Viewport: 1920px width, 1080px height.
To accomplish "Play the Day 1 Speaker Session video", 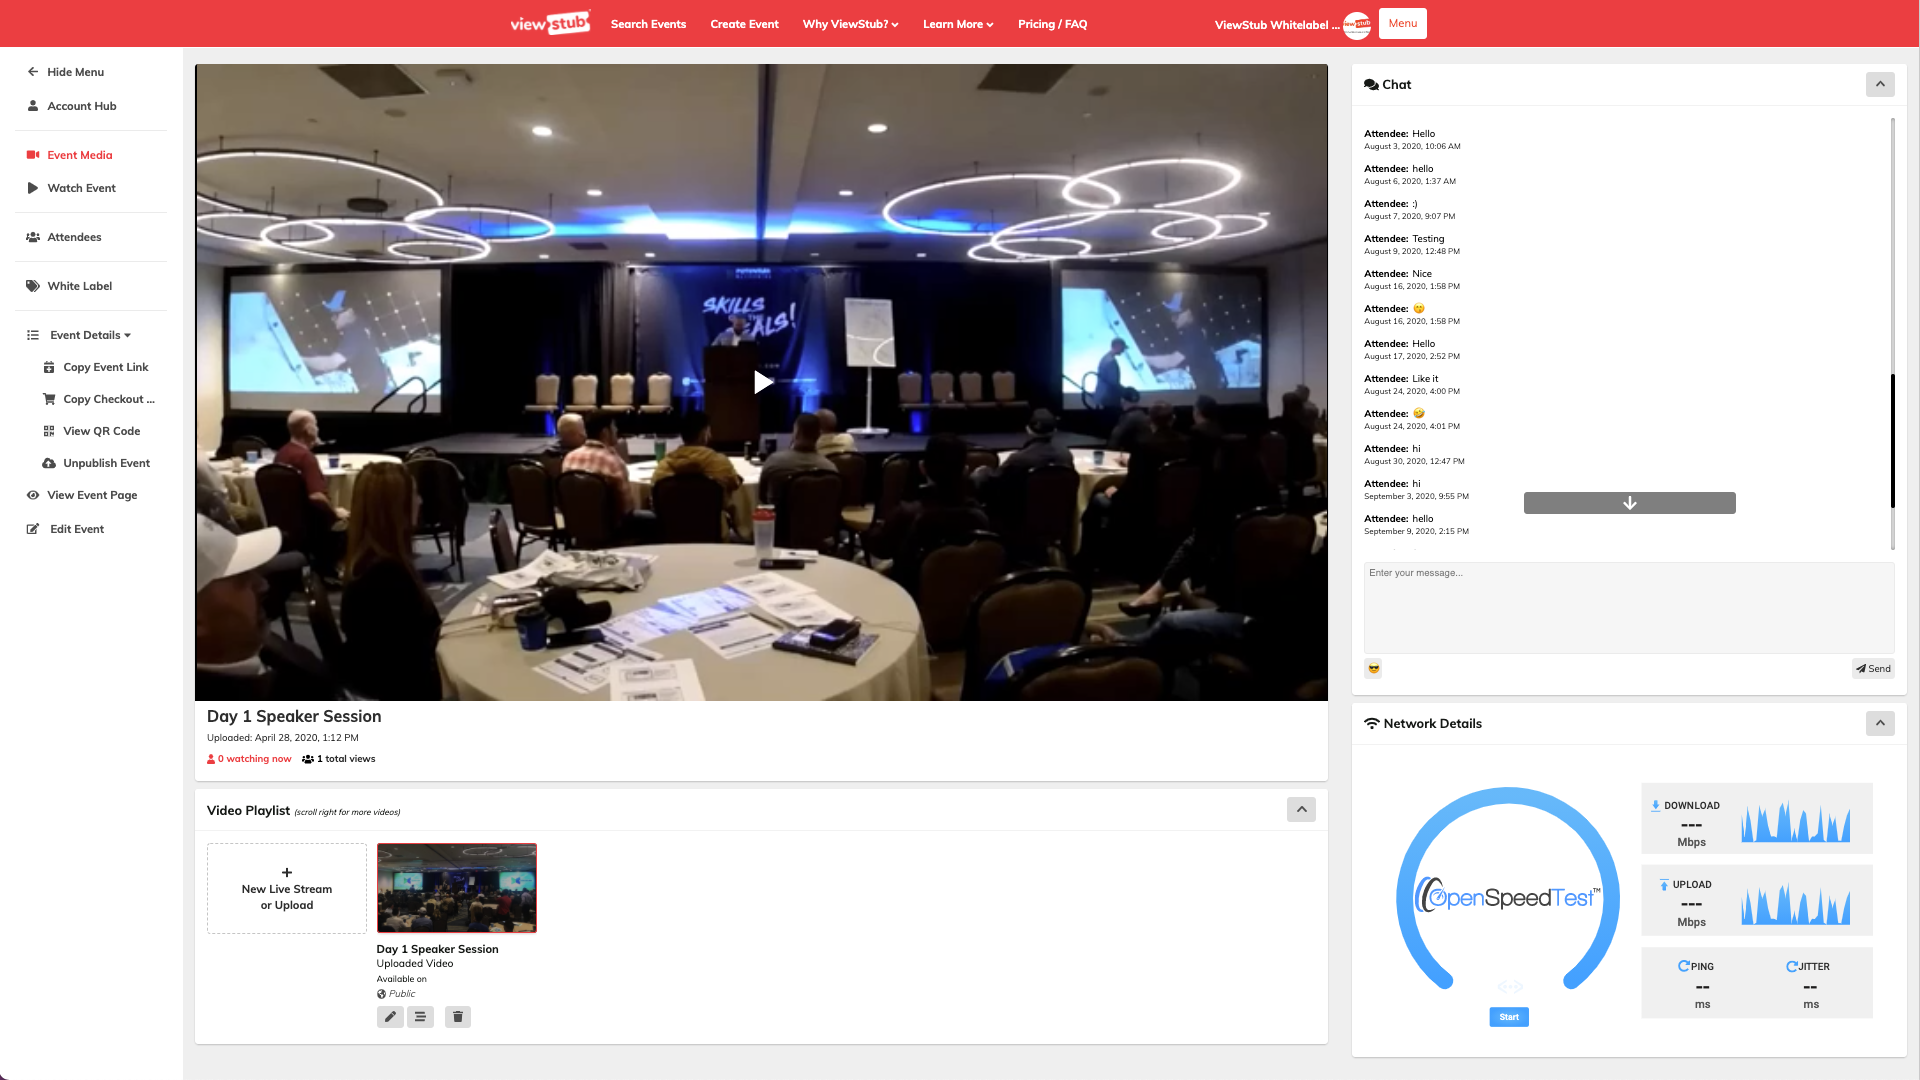I will [762, 382].
